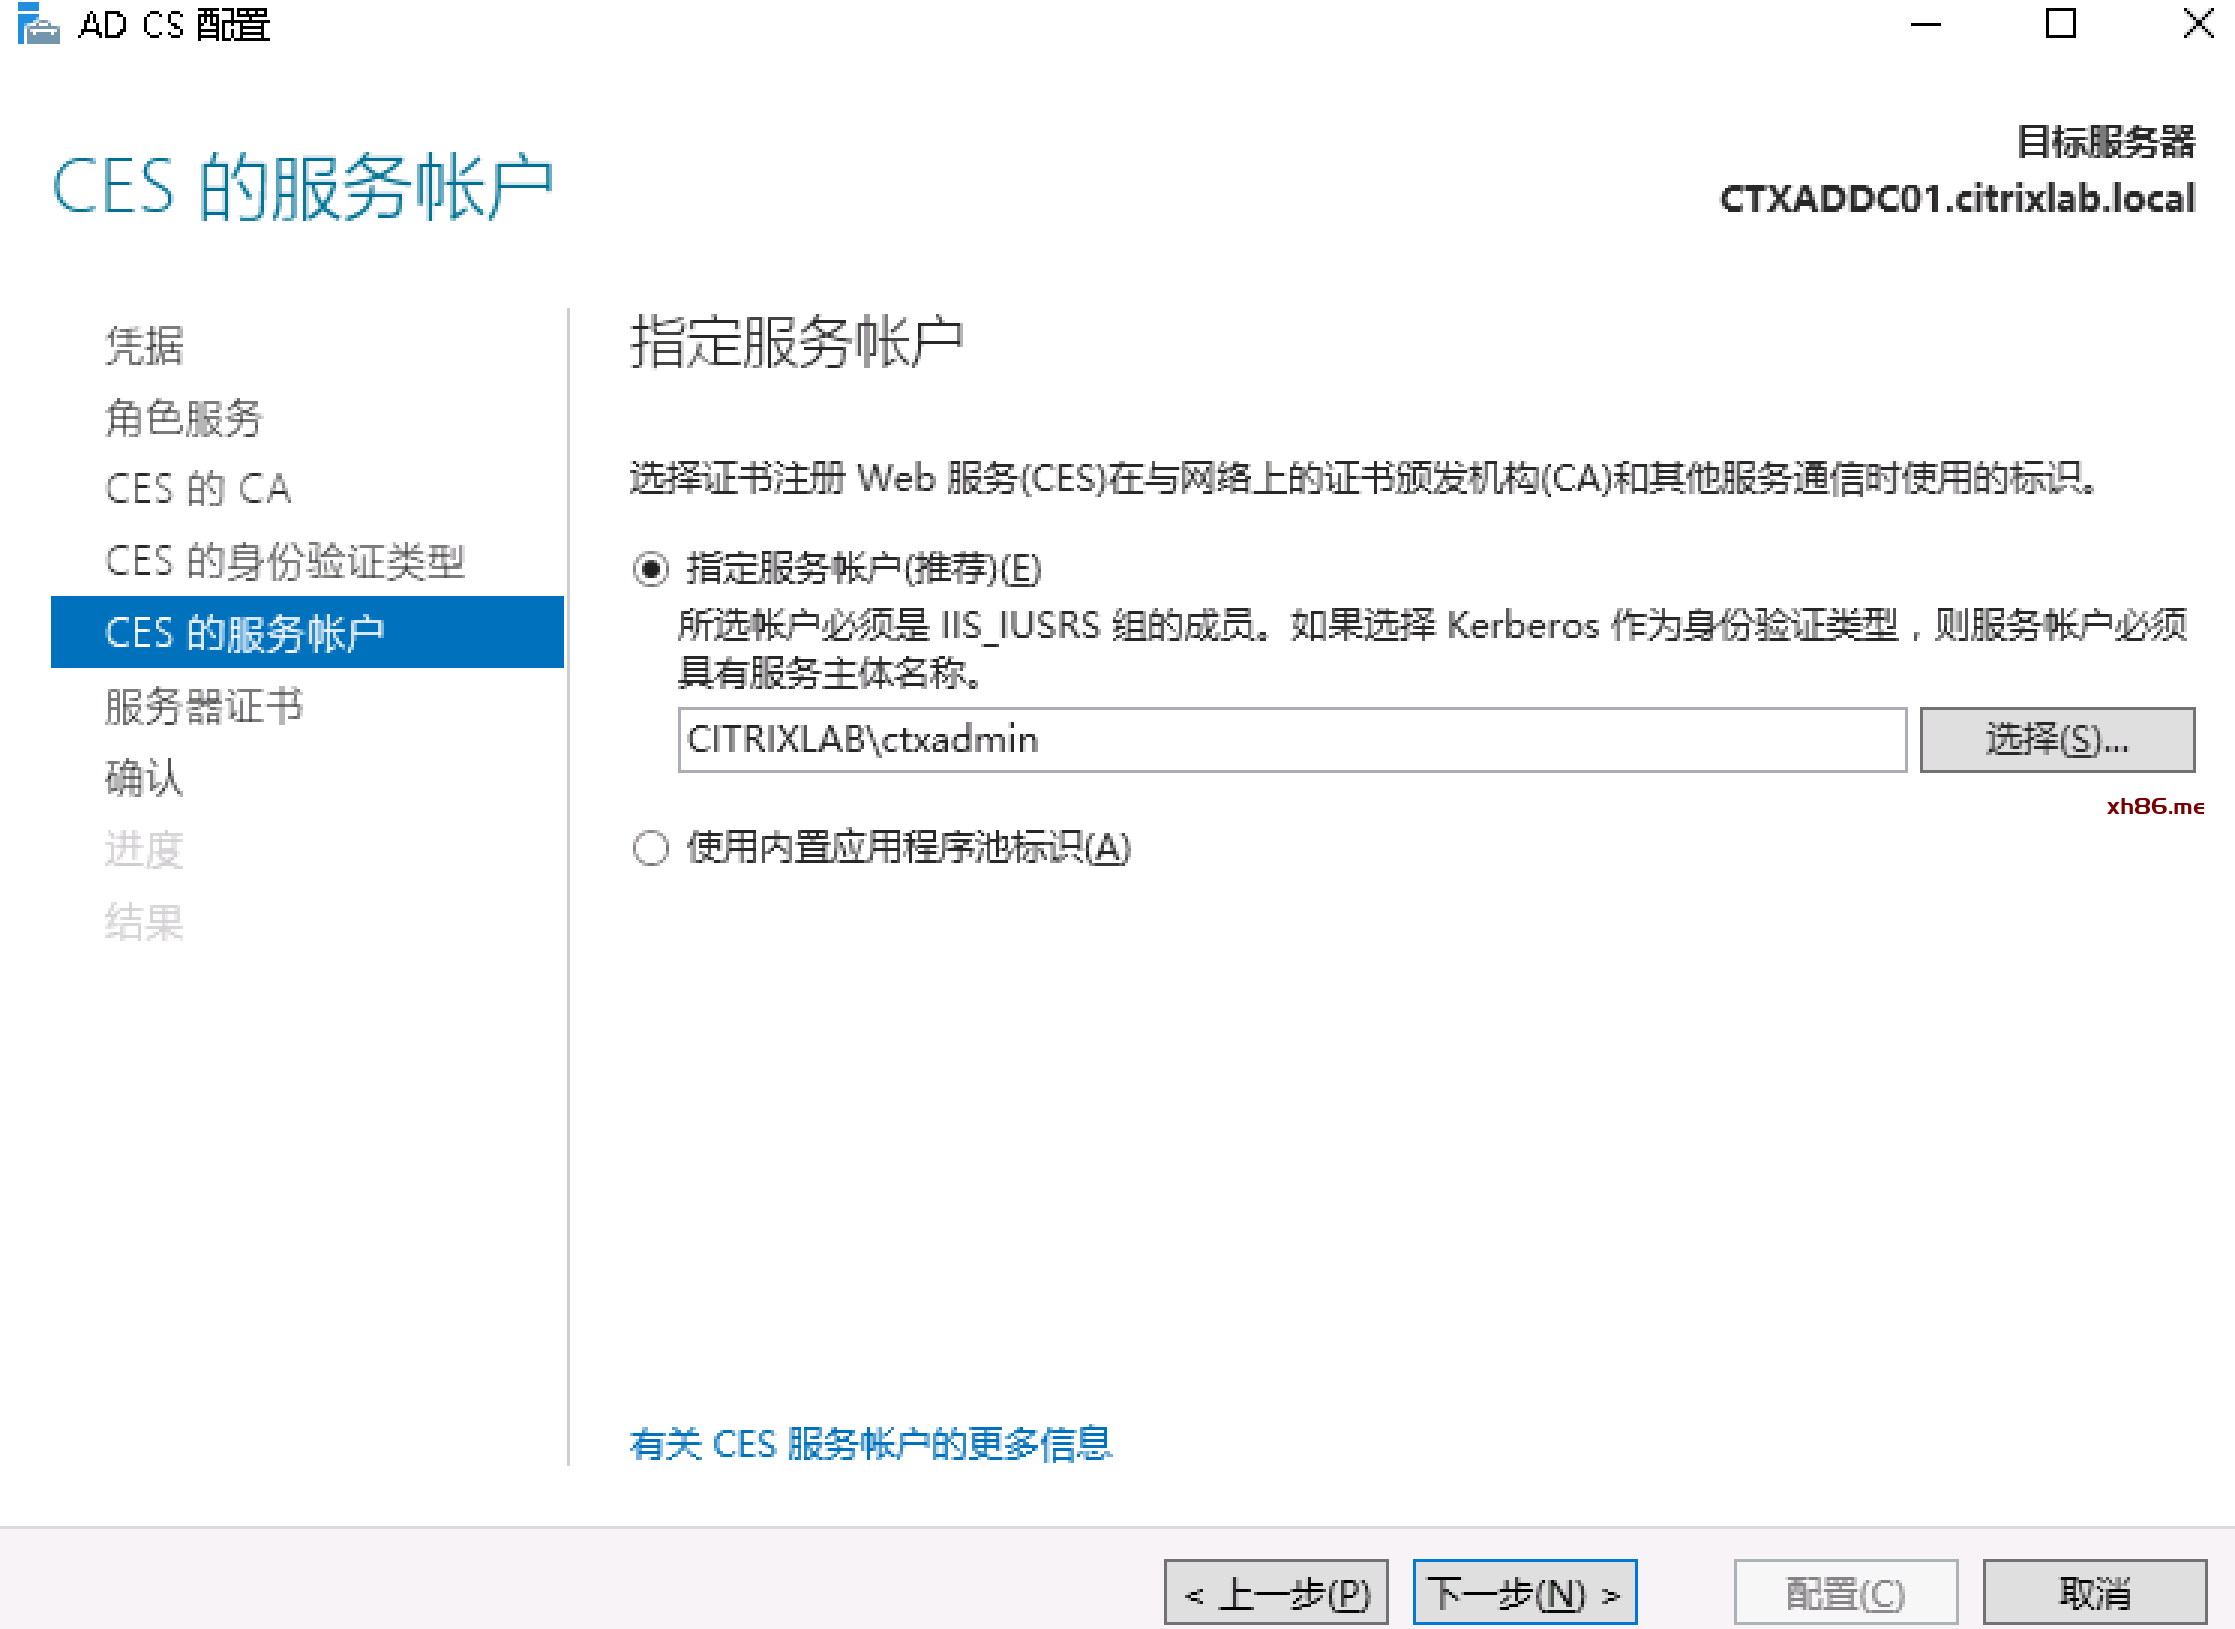
Task: Open the 确认 step in sidebar
Action: click(x=145, y=777)
